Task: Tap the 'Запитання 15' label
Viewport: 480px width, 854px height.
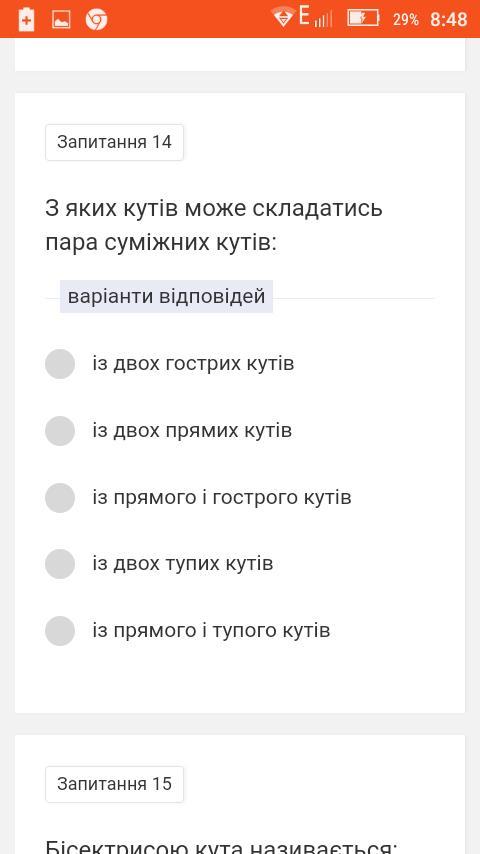Action: (x=114, y=784)
